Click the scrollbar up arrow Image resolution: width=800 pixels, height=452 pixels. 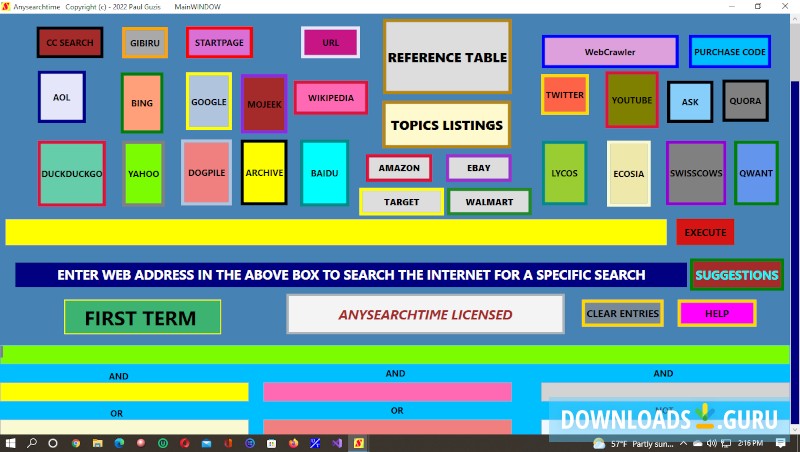click(795, 19)
